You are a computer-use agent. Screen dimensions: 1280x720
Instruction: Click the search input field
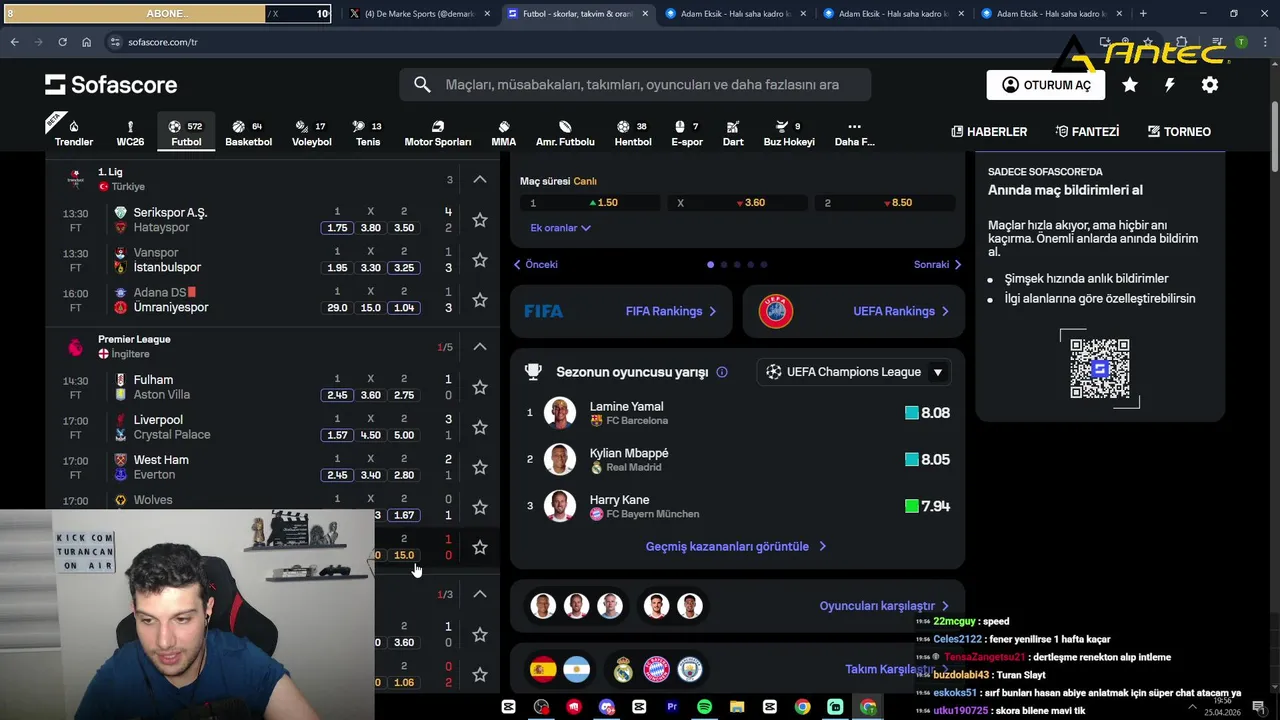click(635, 85)
